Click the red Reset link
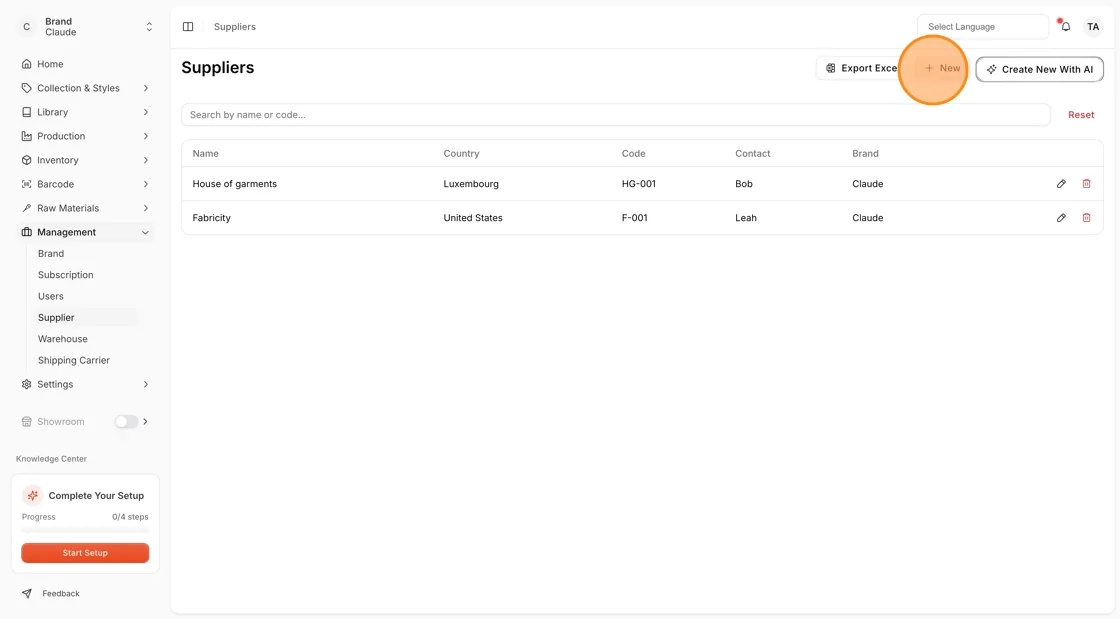 pyautogui.click(x=1081, y=115)
